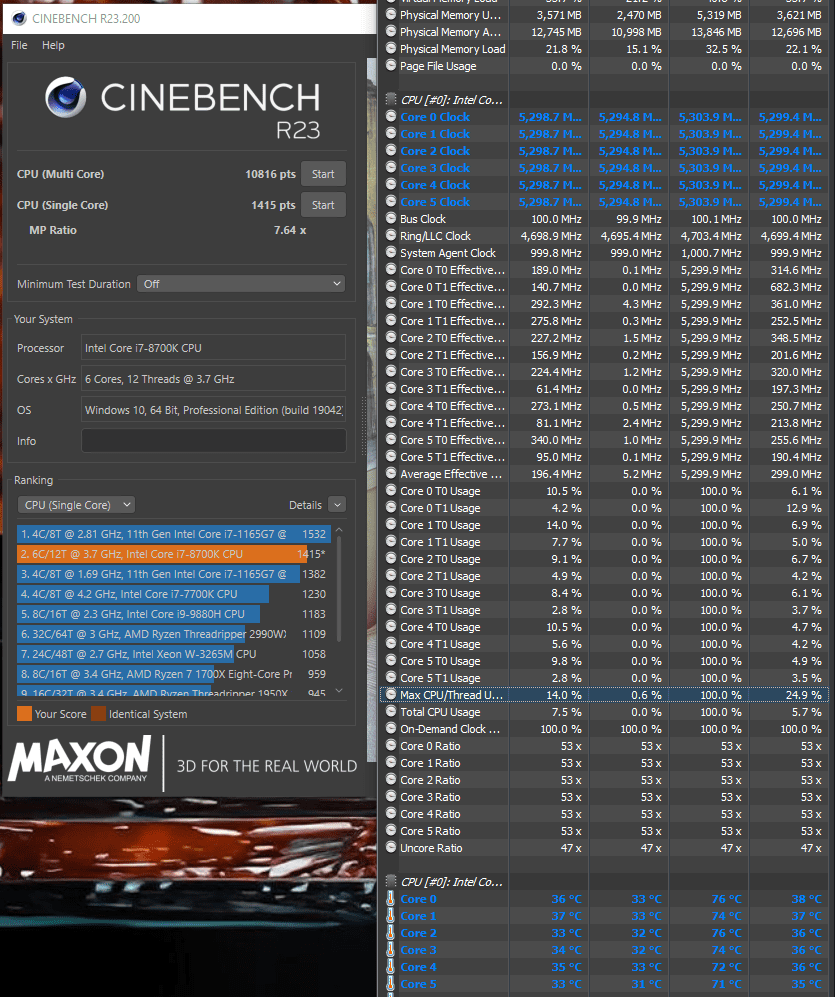The width and height of the screenshot is (835, 997).
Task: Click the Core 2 temperature thermometer icon
Action: (x=391, y=933)
